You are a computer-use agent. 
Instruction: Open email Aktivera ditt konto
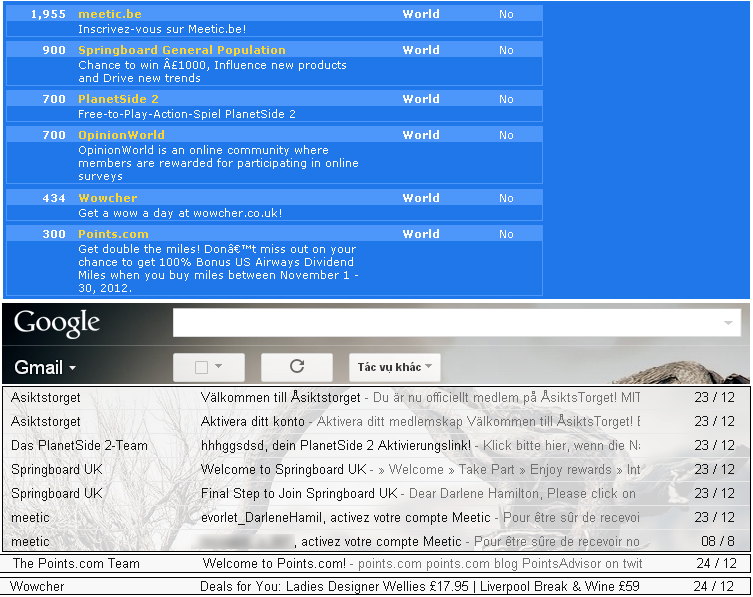(x=376, y=422)
